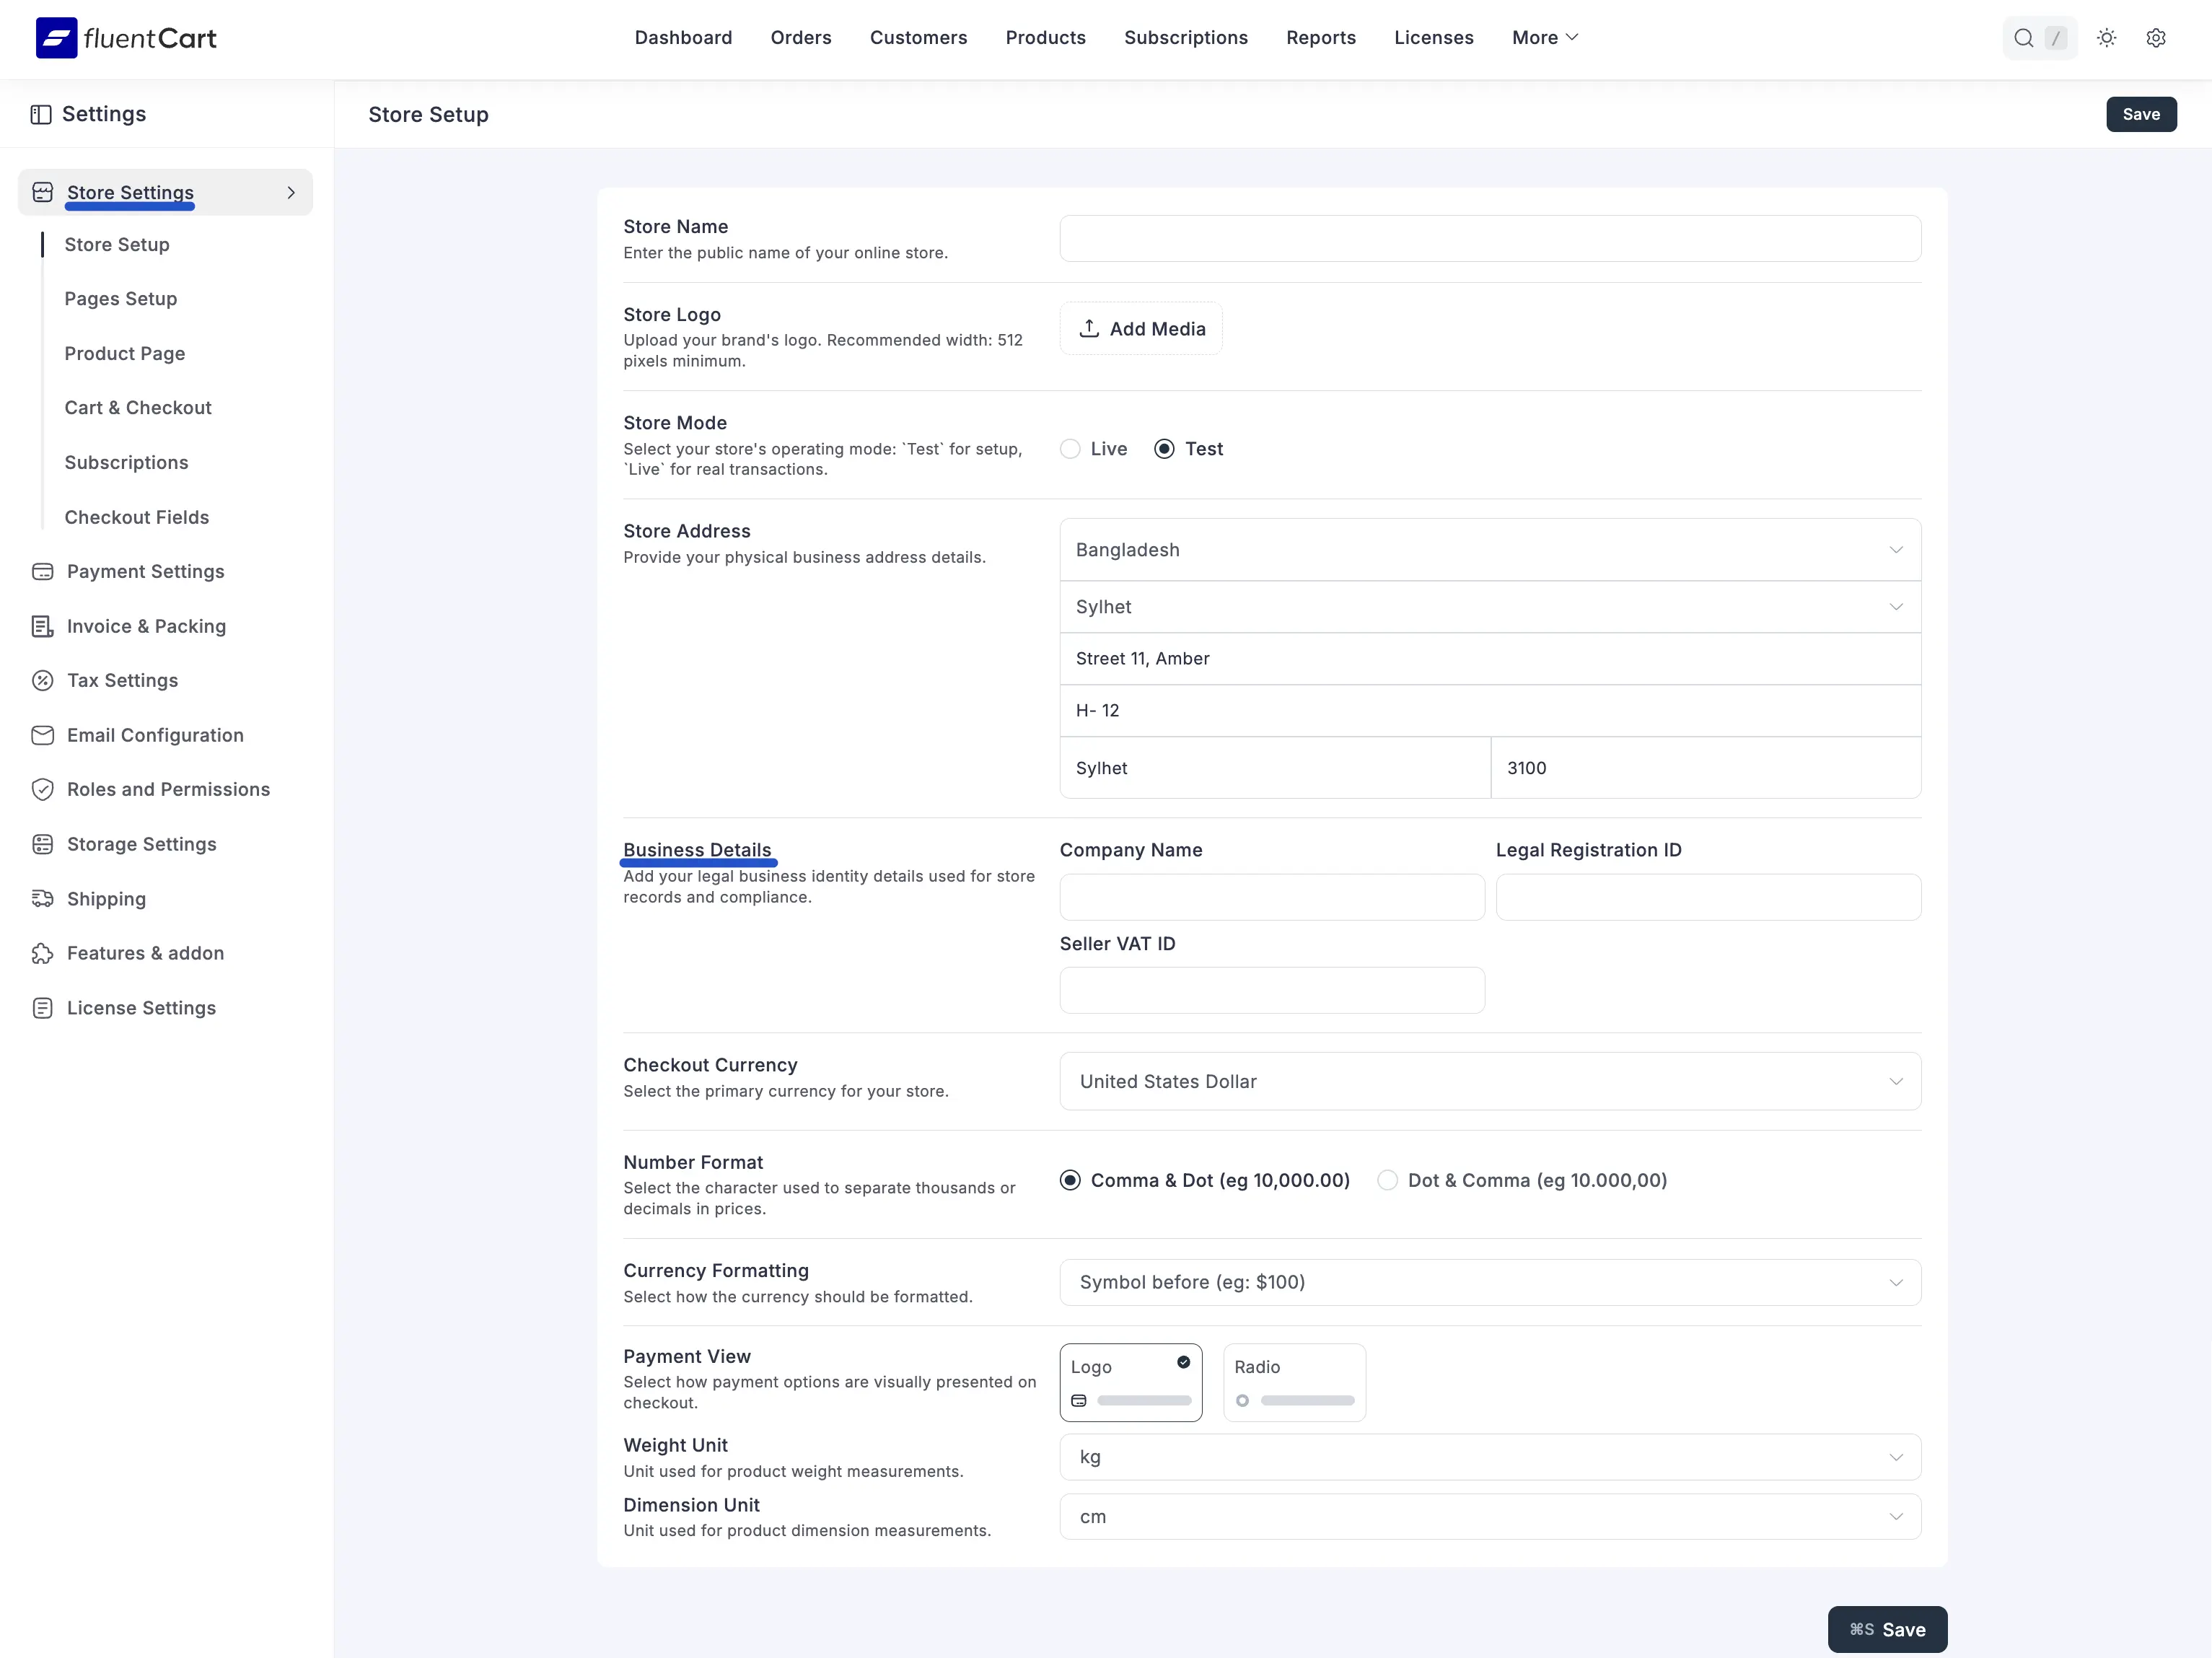
Task: Choose Dot & Comma number format
Action: 1522,1180
